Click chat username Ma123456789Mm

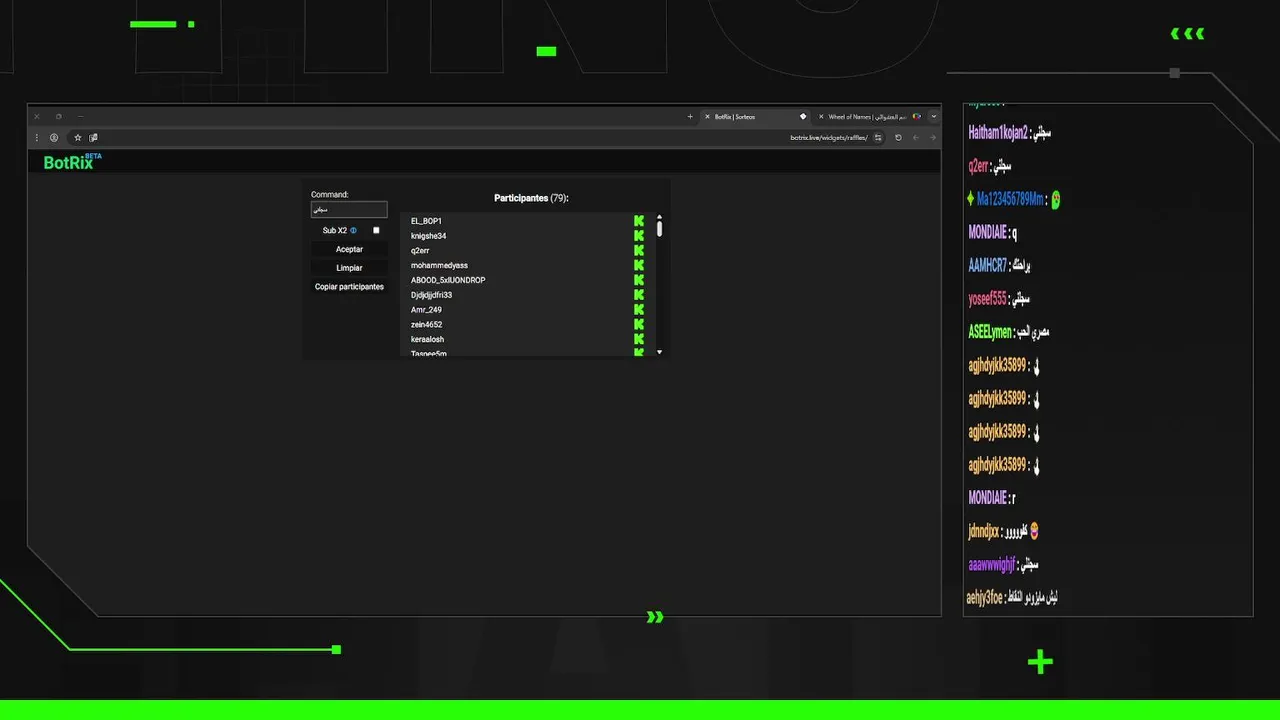coord(1009,199)
